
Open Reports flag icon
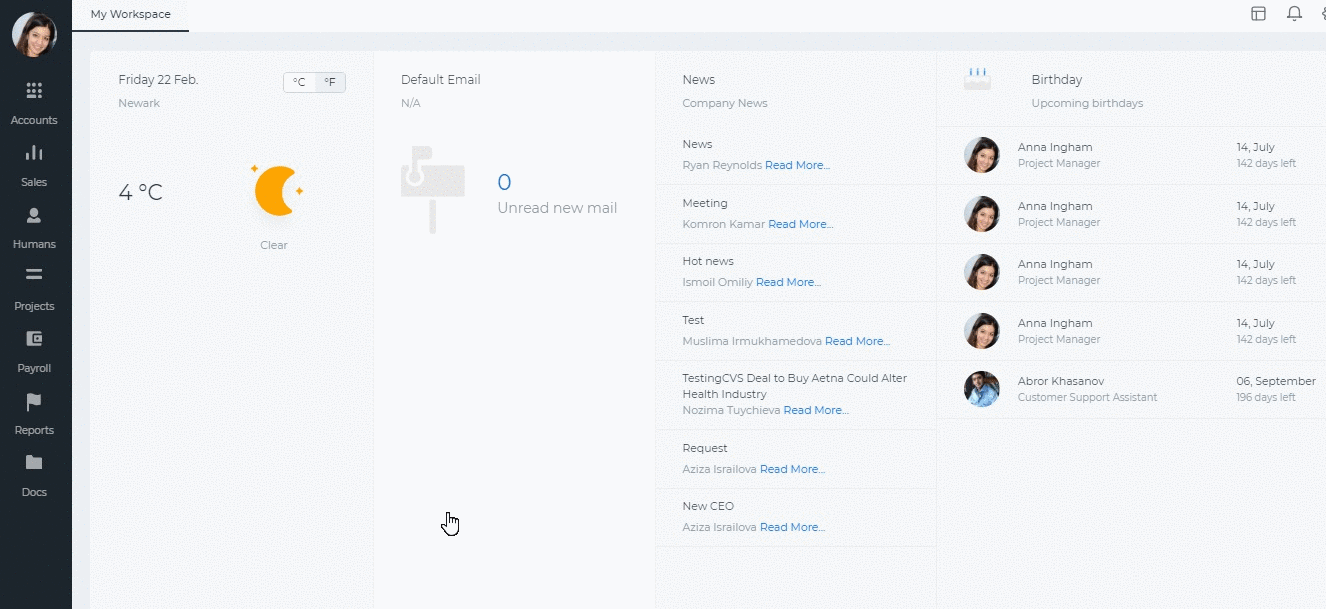(x=34, y=401)
